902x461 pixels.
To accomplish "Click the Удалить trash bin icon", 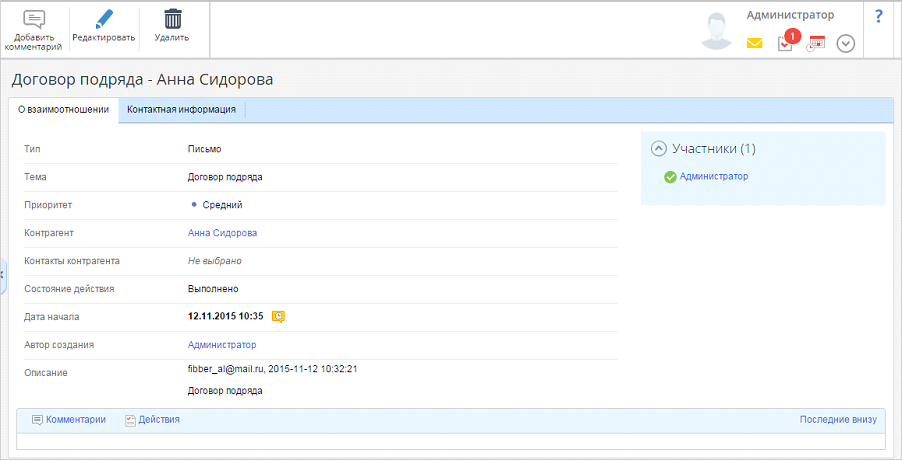I will [172, 20].
